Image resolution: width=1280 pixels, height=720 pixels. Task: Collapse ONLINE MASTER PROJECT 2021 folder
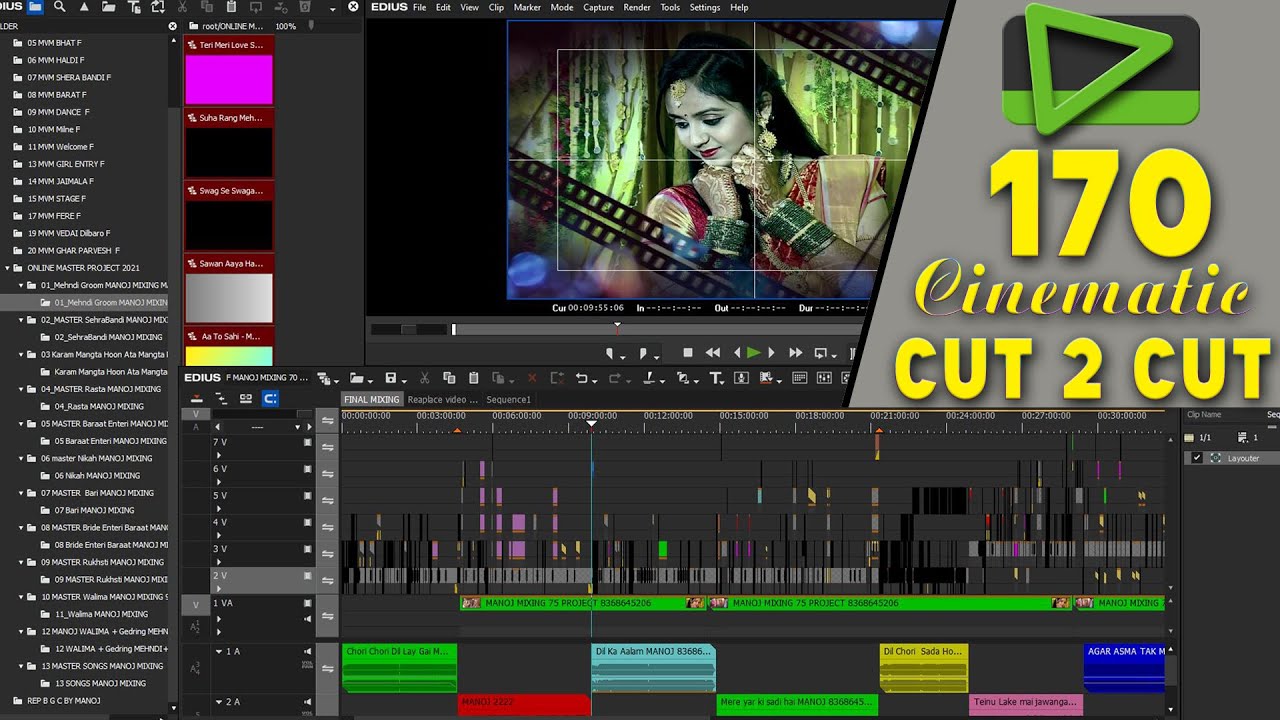(7, 268)
